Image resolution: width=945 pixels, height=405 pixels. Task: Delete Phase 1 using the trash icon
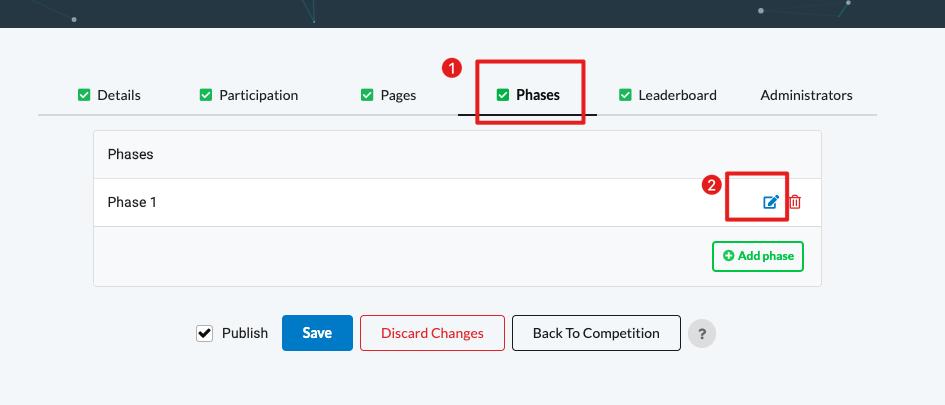(x=795, y=202)
